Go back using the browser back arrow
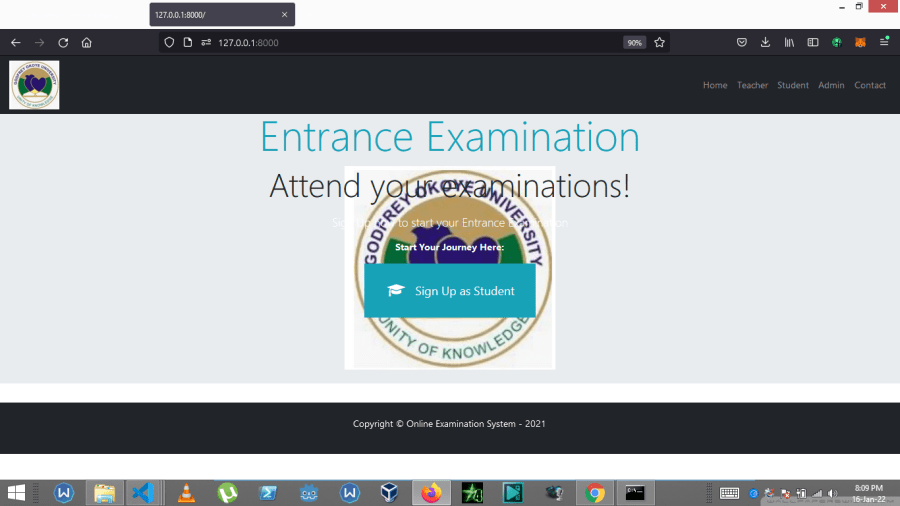The image size is (900, 506). click(x=15, y=42)
